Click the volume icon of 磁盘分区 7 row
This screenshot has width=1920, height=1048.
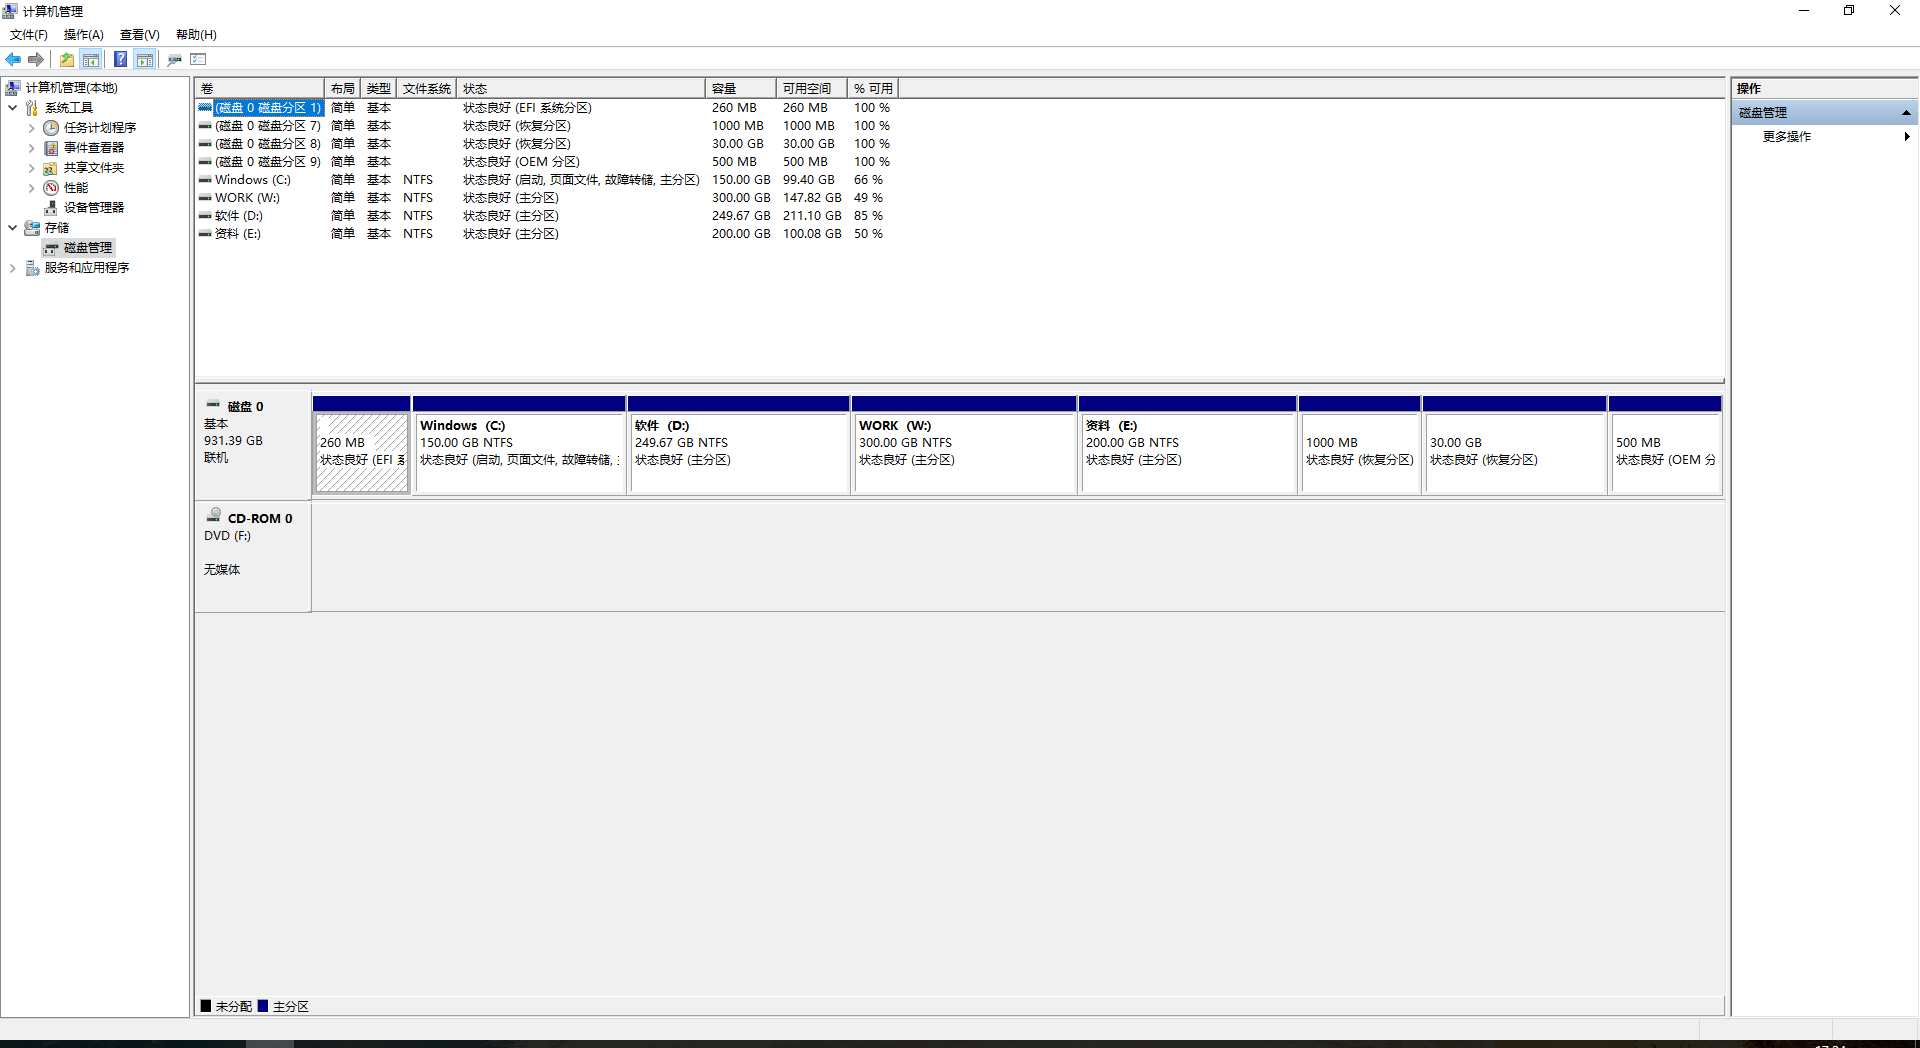205,126
